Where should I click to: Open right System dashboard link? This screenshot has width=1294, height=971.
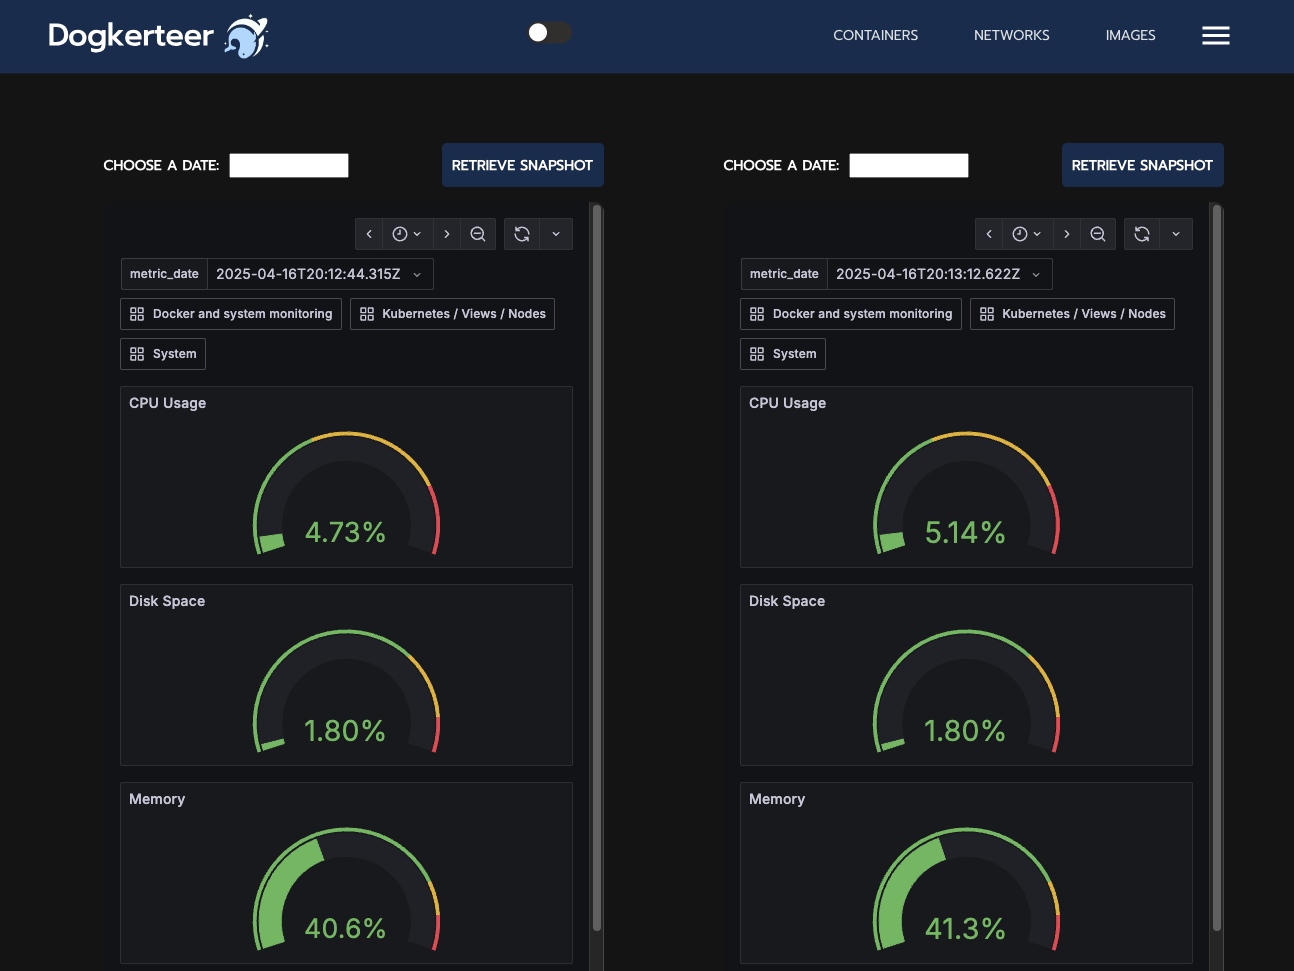point(783,354)
